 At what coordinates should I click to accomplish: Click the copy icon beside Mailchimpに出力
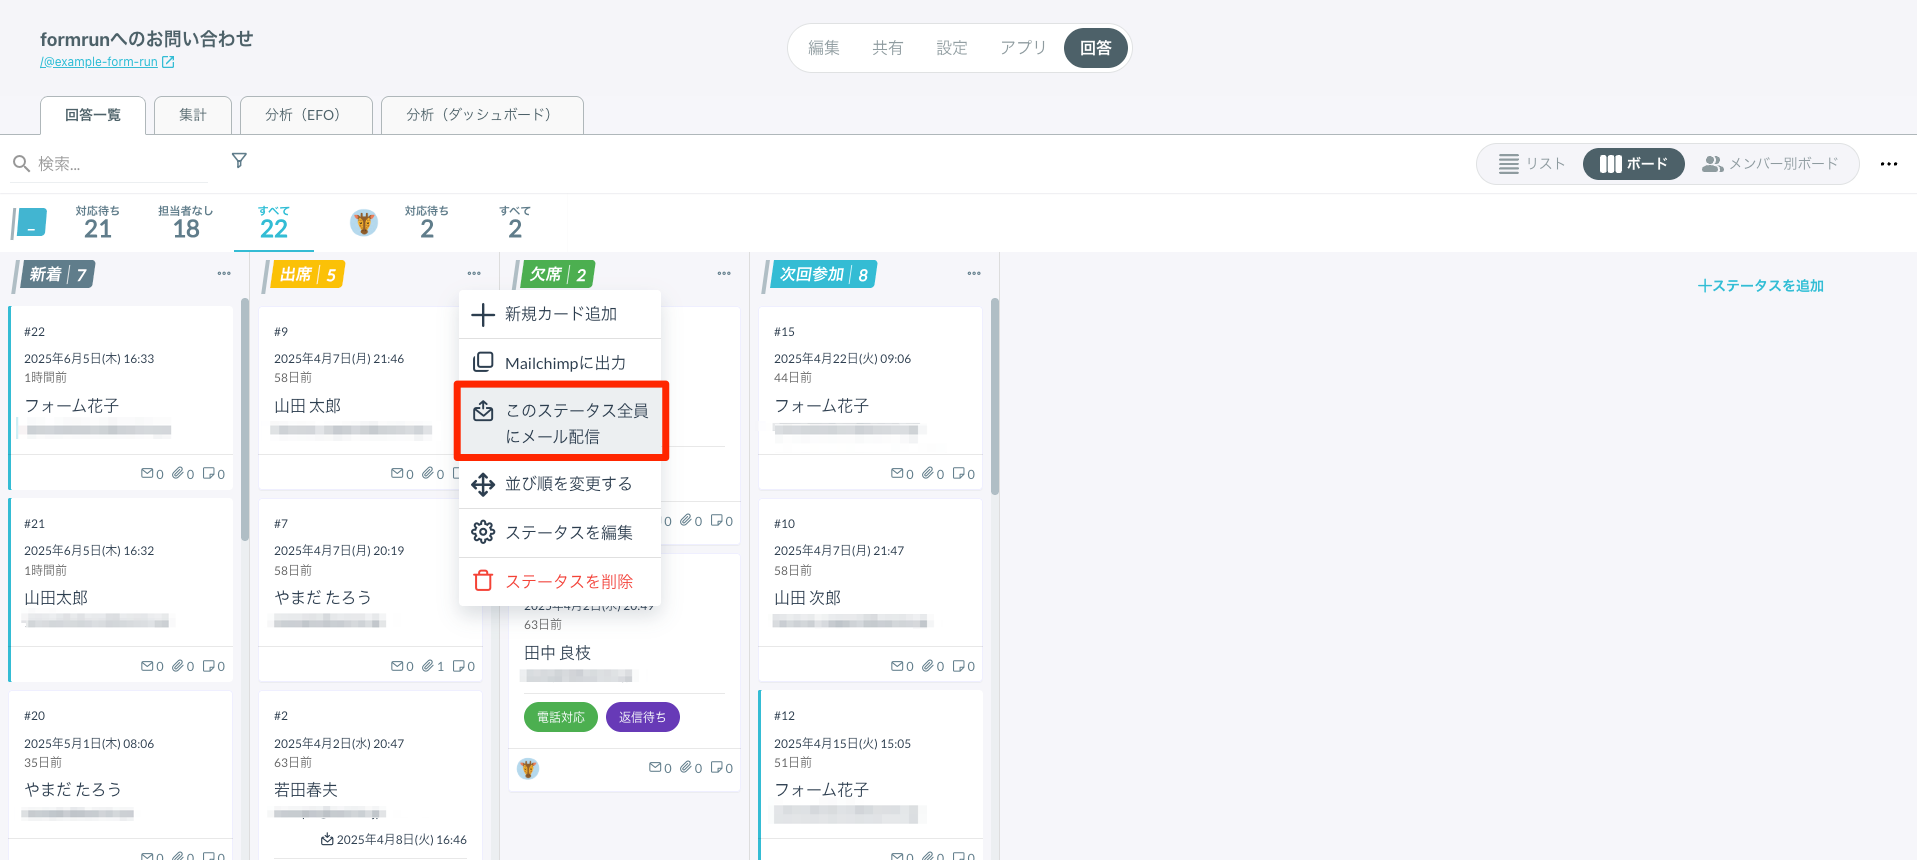pos(483,362)
